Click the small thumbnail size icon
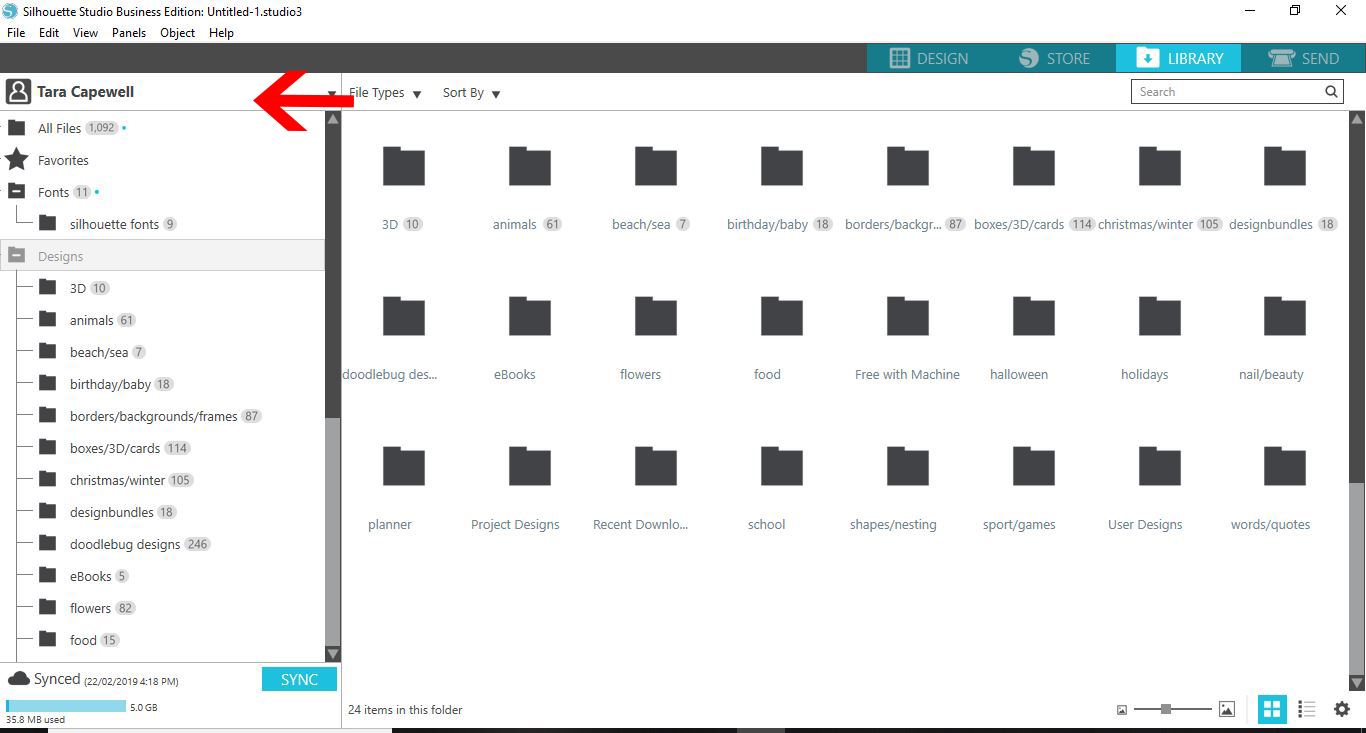The height and width of the screenshot is (733, 1366). (1122, 710)
